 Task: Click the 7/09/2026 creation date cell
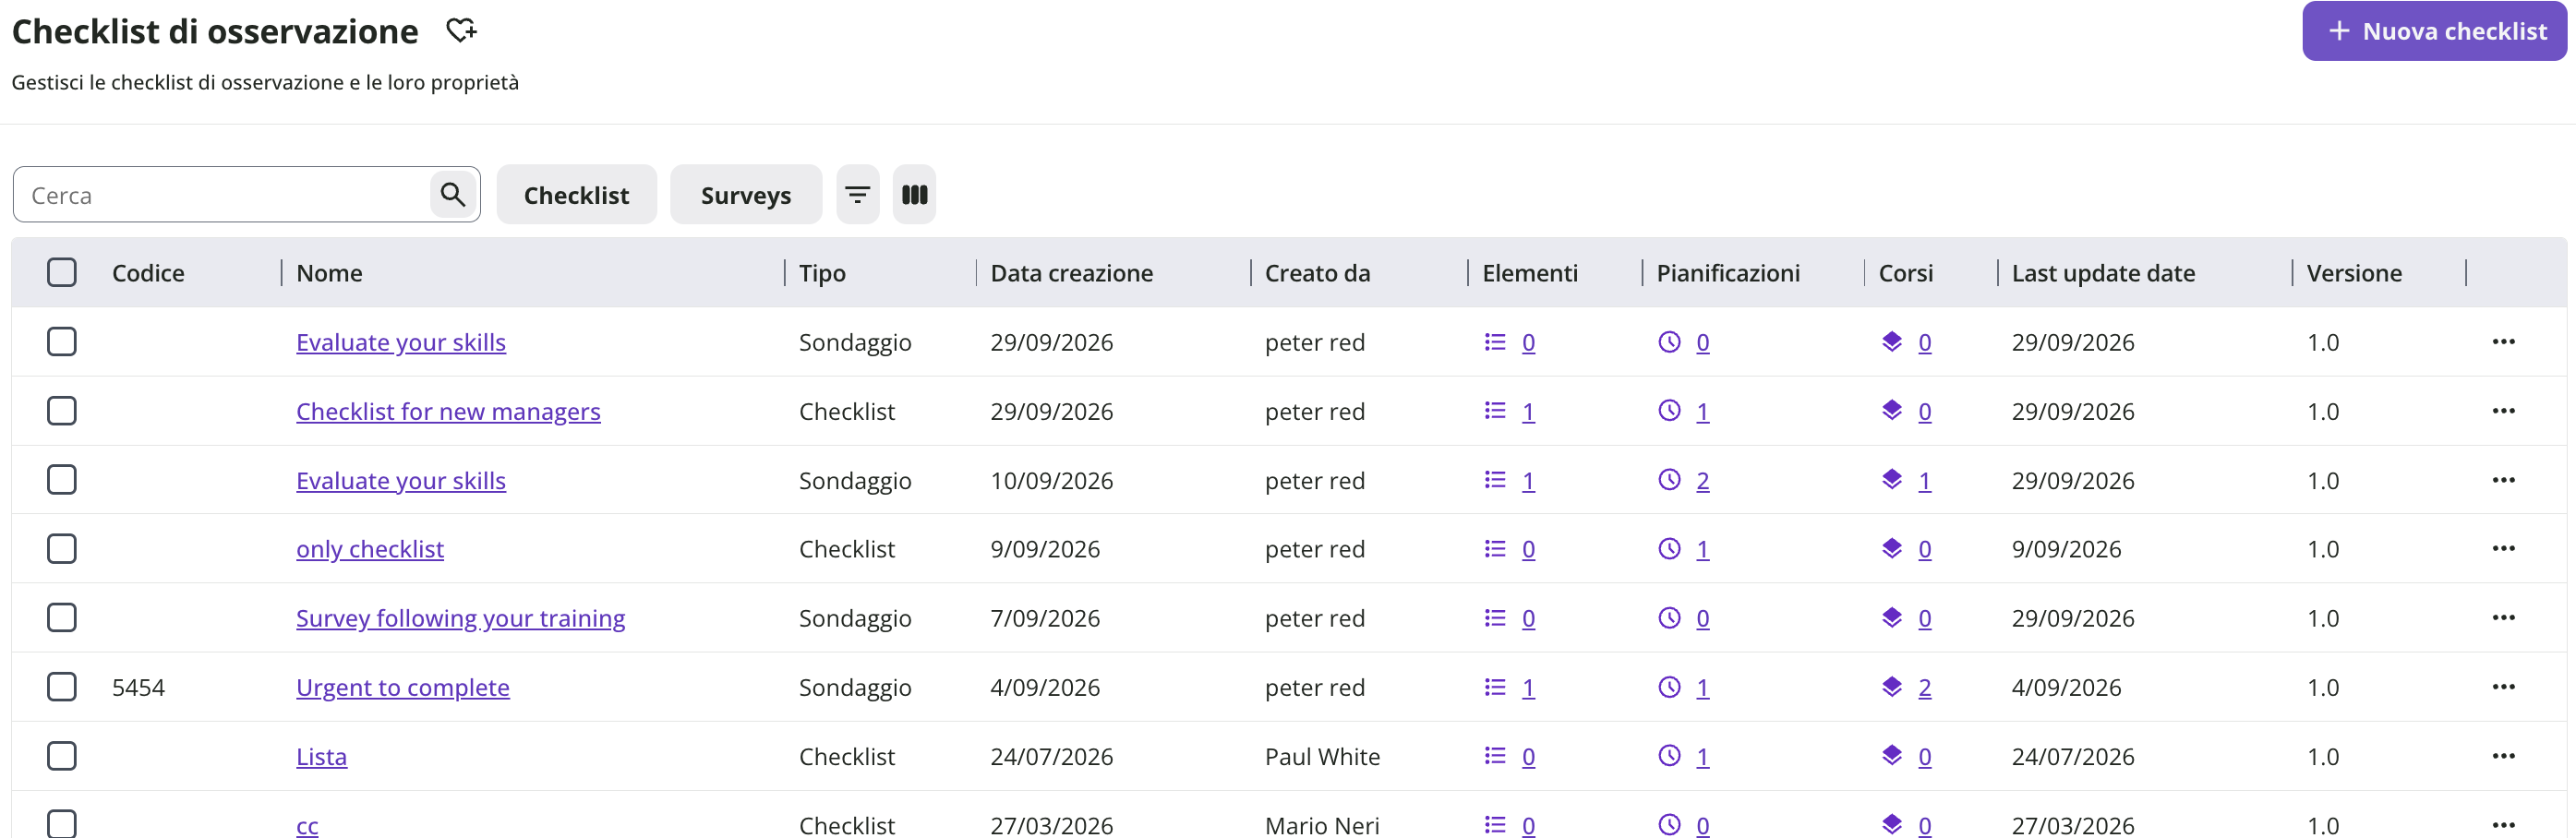[1044, 618]
